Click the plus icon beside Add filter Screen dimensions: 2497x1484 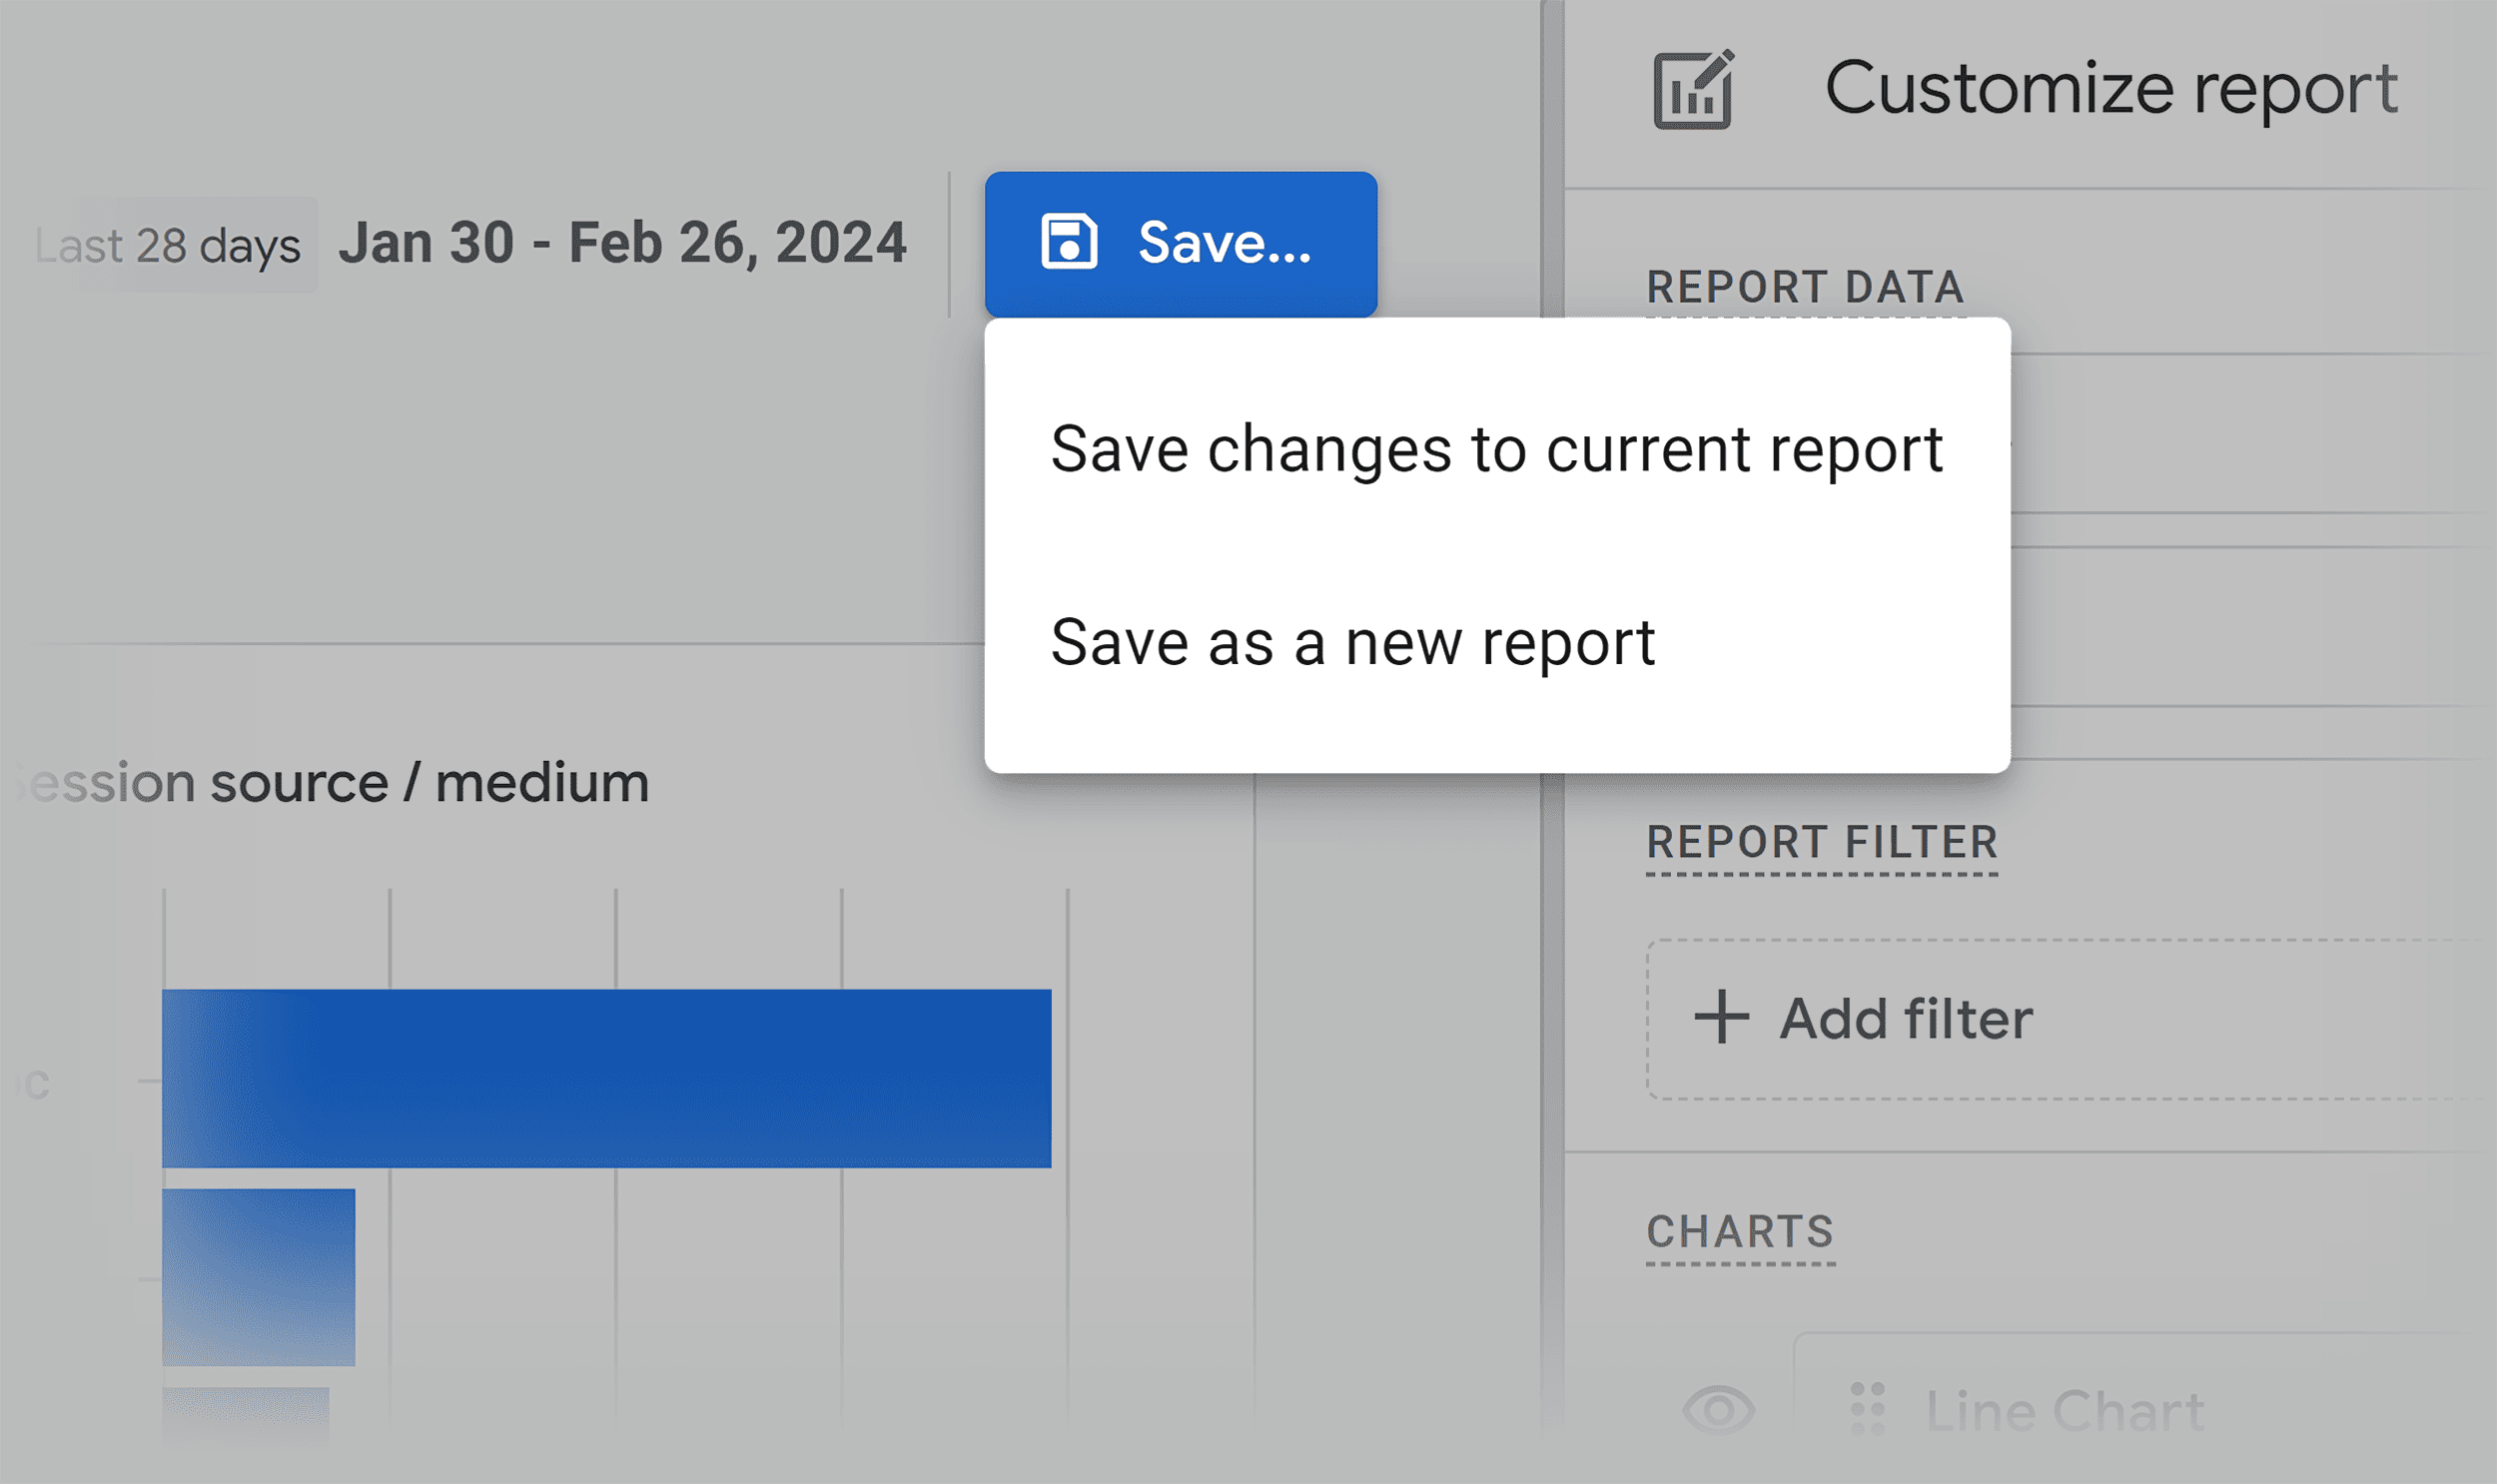tap(1721, 1018)
